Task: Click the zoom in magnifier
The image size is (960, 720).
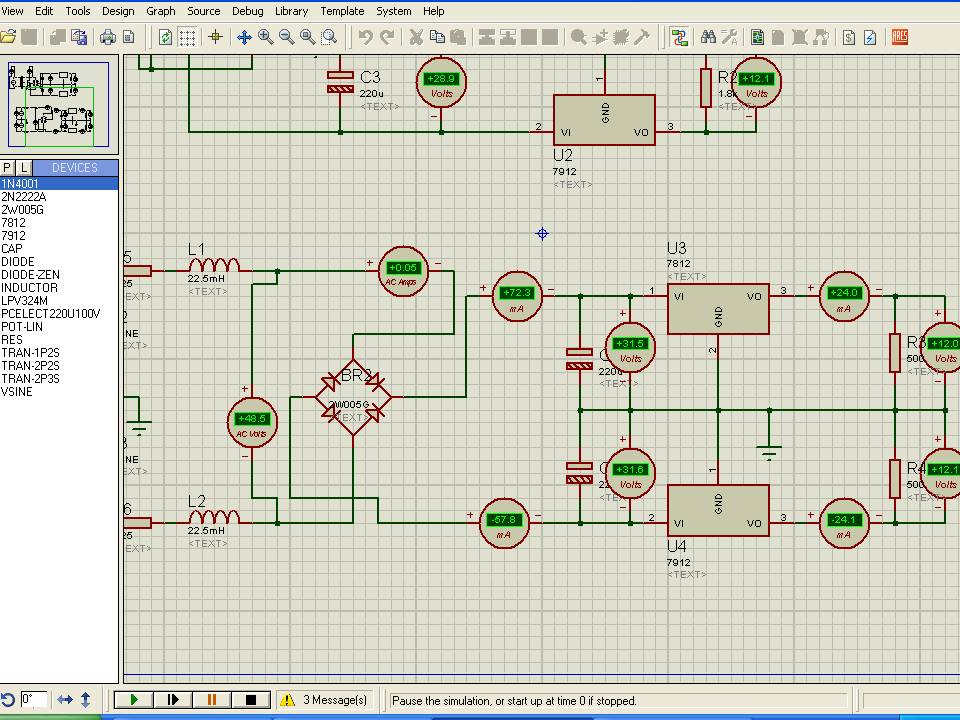Action: click(x=265, y=37)
